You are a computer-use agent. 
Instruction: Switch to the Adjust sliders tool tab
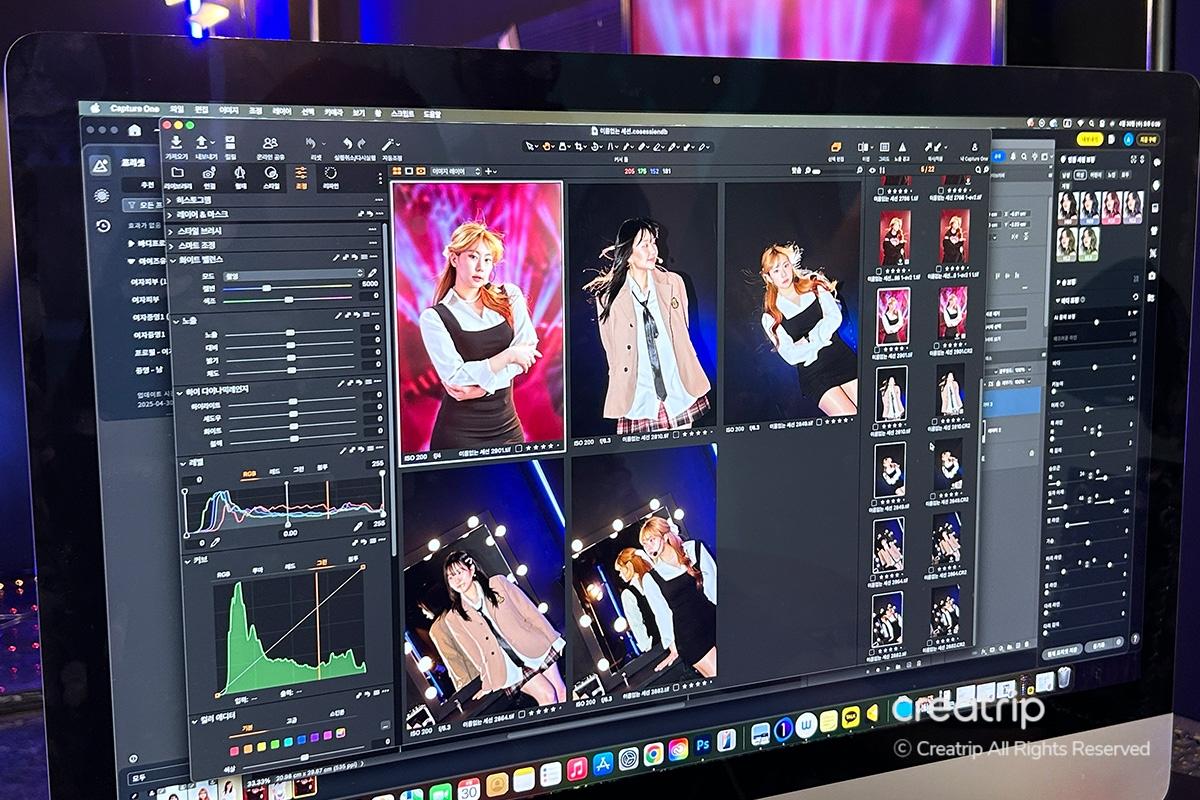[300, 174]
